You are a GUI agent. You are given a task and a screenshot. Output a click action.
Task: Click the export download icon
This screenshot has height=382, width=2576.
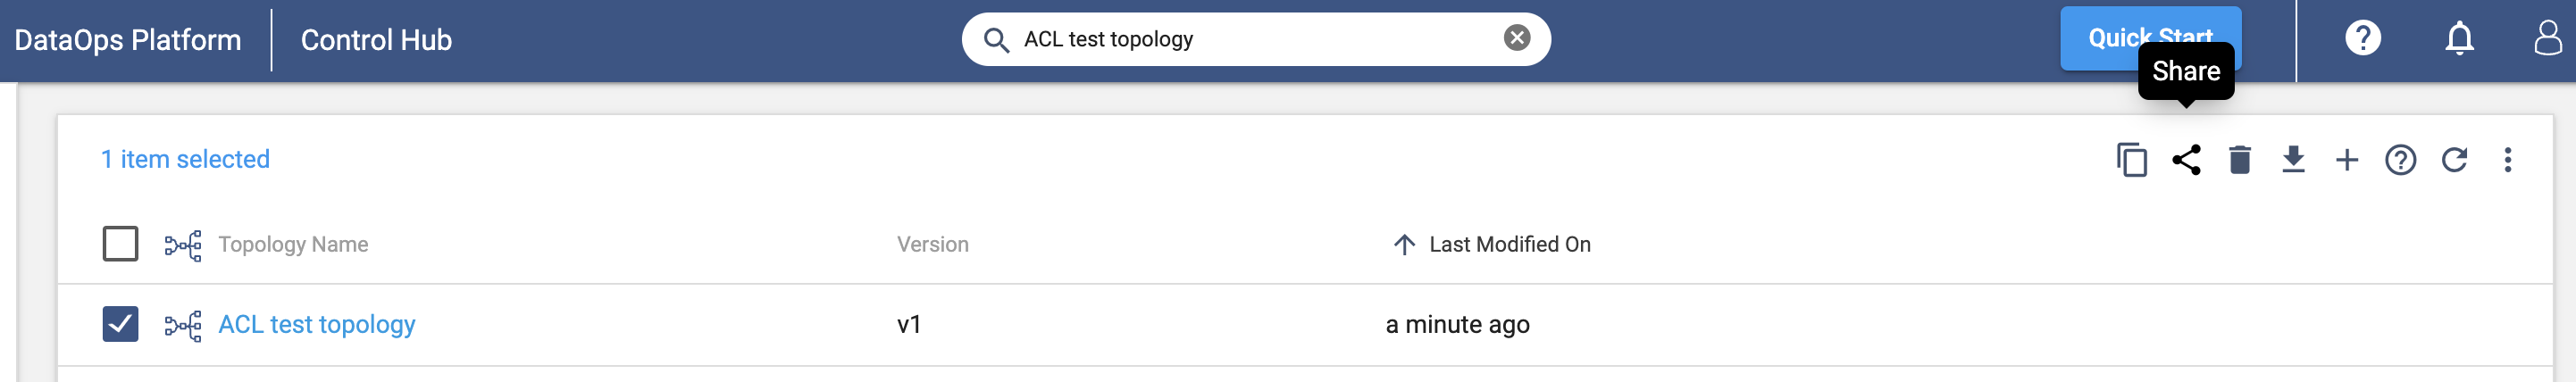2293,160
